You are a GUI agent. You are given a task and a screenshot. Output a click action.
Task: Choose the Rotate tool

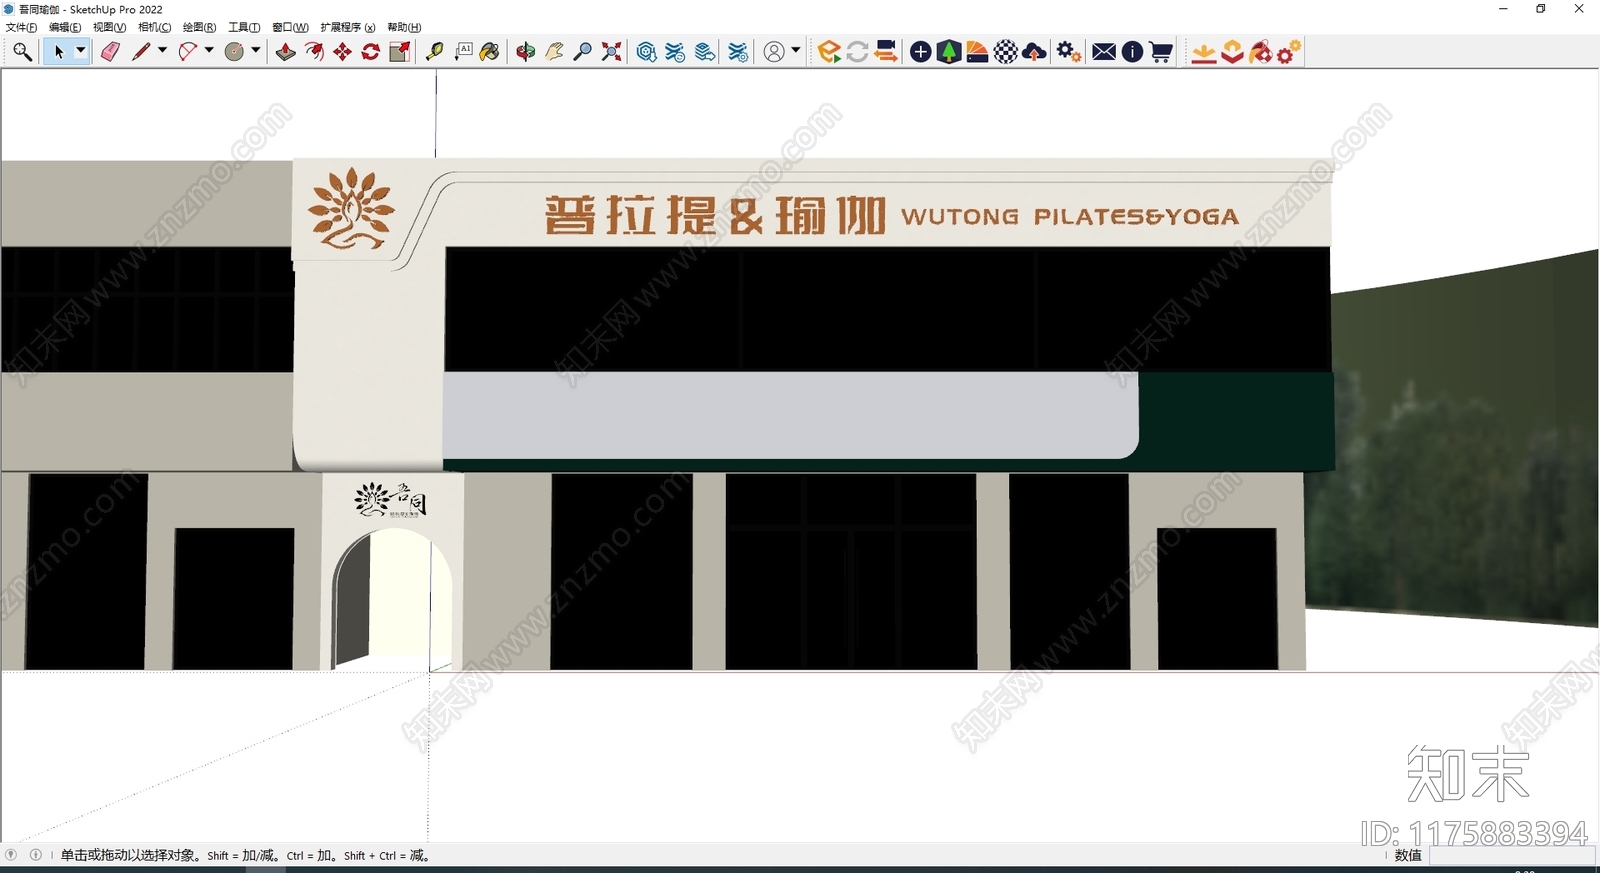(x=370, y=52)
